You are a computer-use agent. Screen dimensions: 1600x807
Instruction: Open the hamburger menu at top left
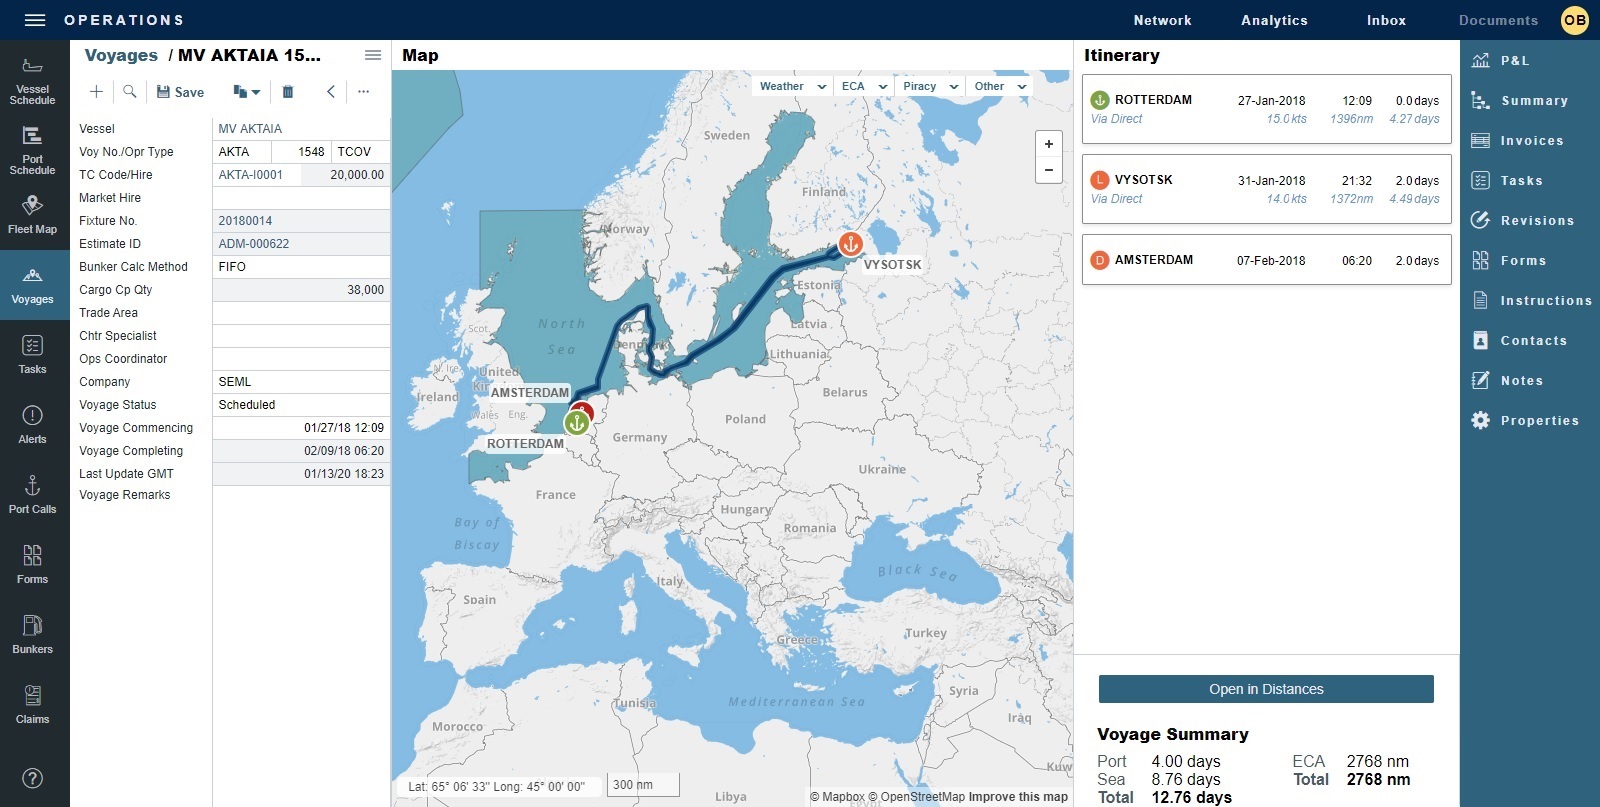pos(35,20)
